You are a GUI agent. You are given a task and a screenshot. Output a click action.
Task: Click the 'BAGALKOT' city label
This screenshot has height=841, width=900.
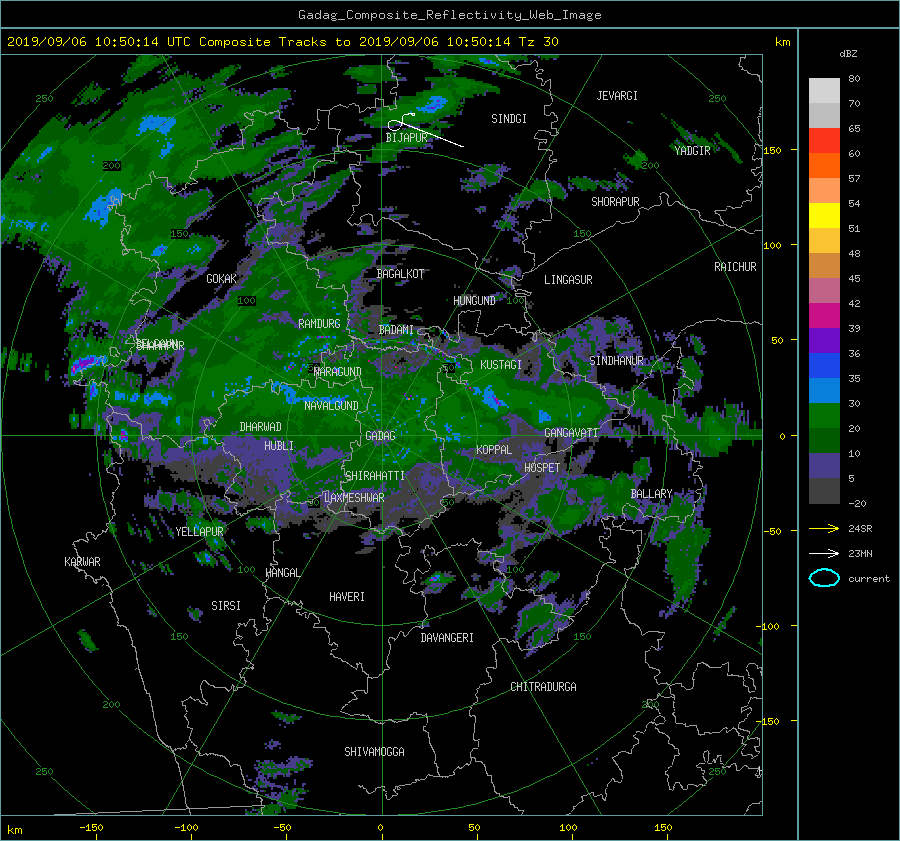coord(400,274)
